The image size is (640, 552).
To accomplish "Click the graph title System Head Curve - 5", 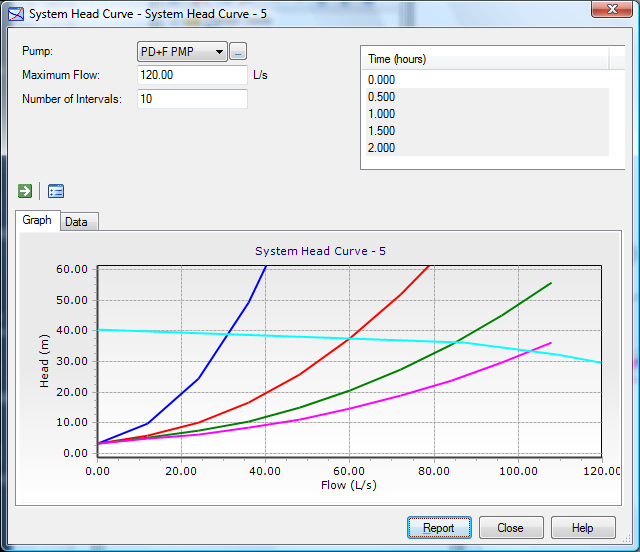I will 320,251.
